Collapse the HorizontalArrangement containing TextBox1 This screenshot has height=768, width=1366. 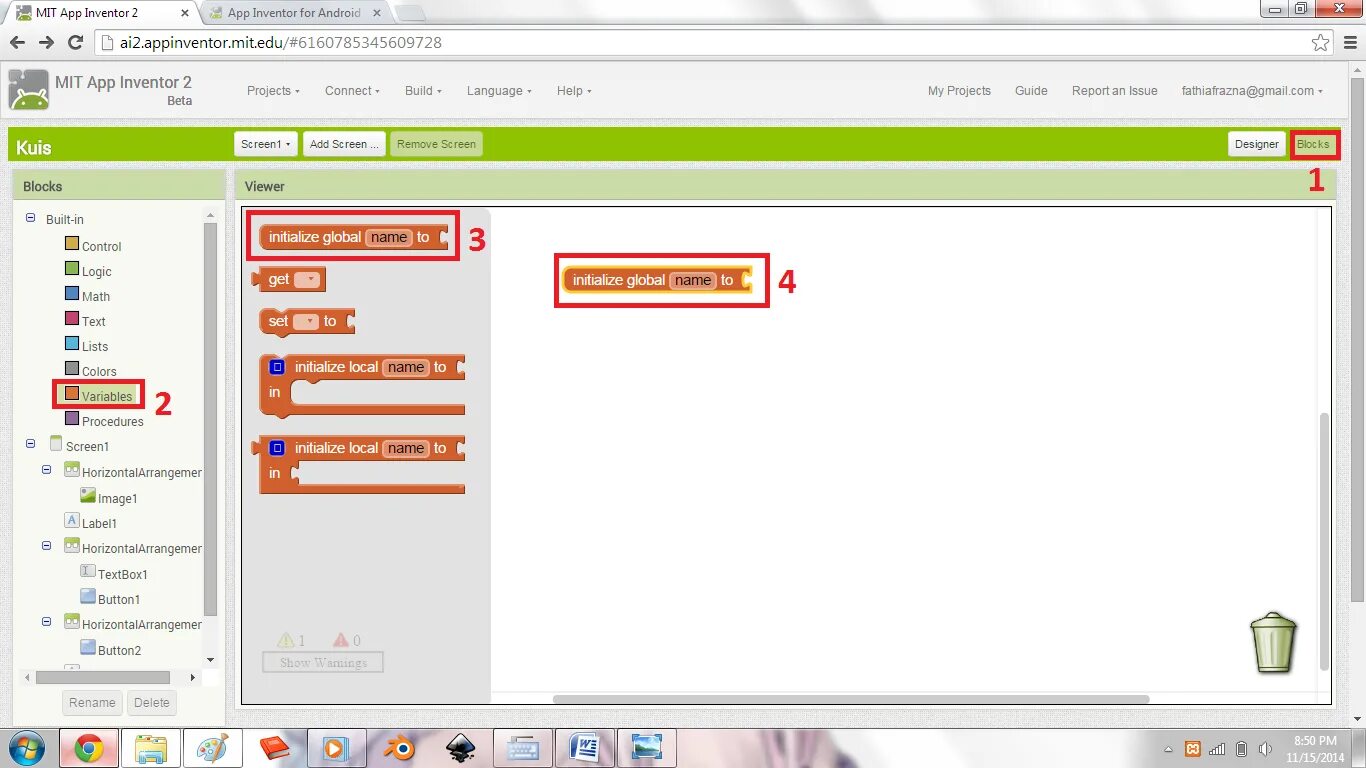tap(46, 545)
